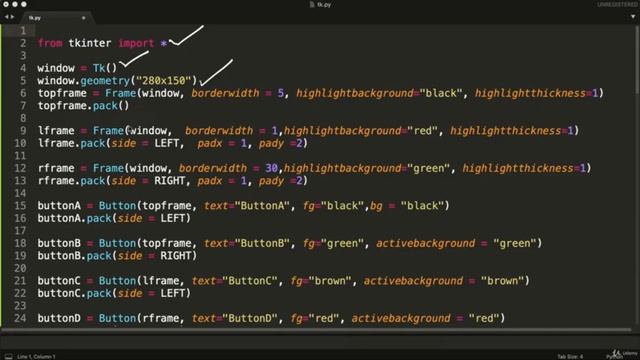Go to the previous tab with the left arrow

coord(6,17)
